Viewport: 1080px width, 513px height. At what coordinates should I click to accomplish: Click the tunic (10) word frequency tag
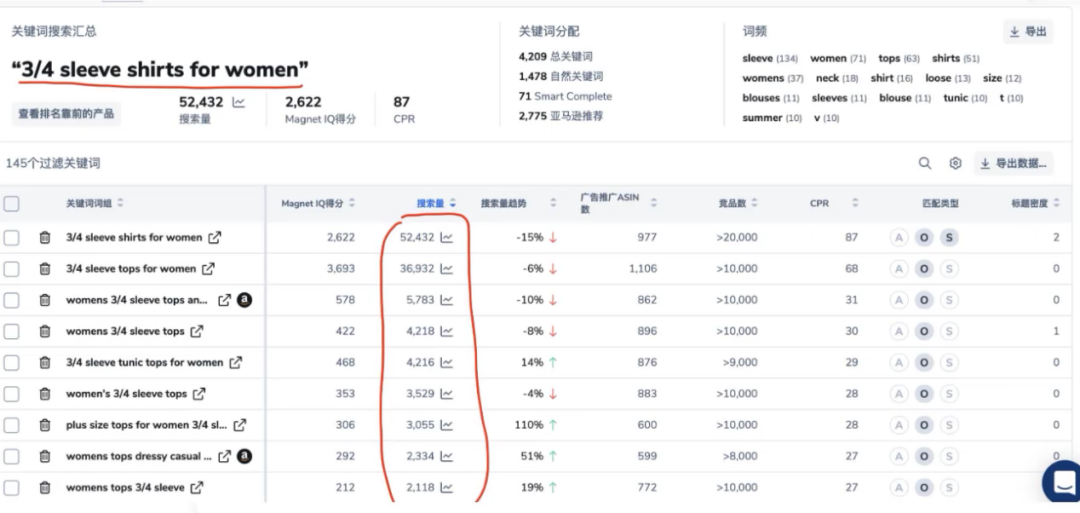(966, 98)
